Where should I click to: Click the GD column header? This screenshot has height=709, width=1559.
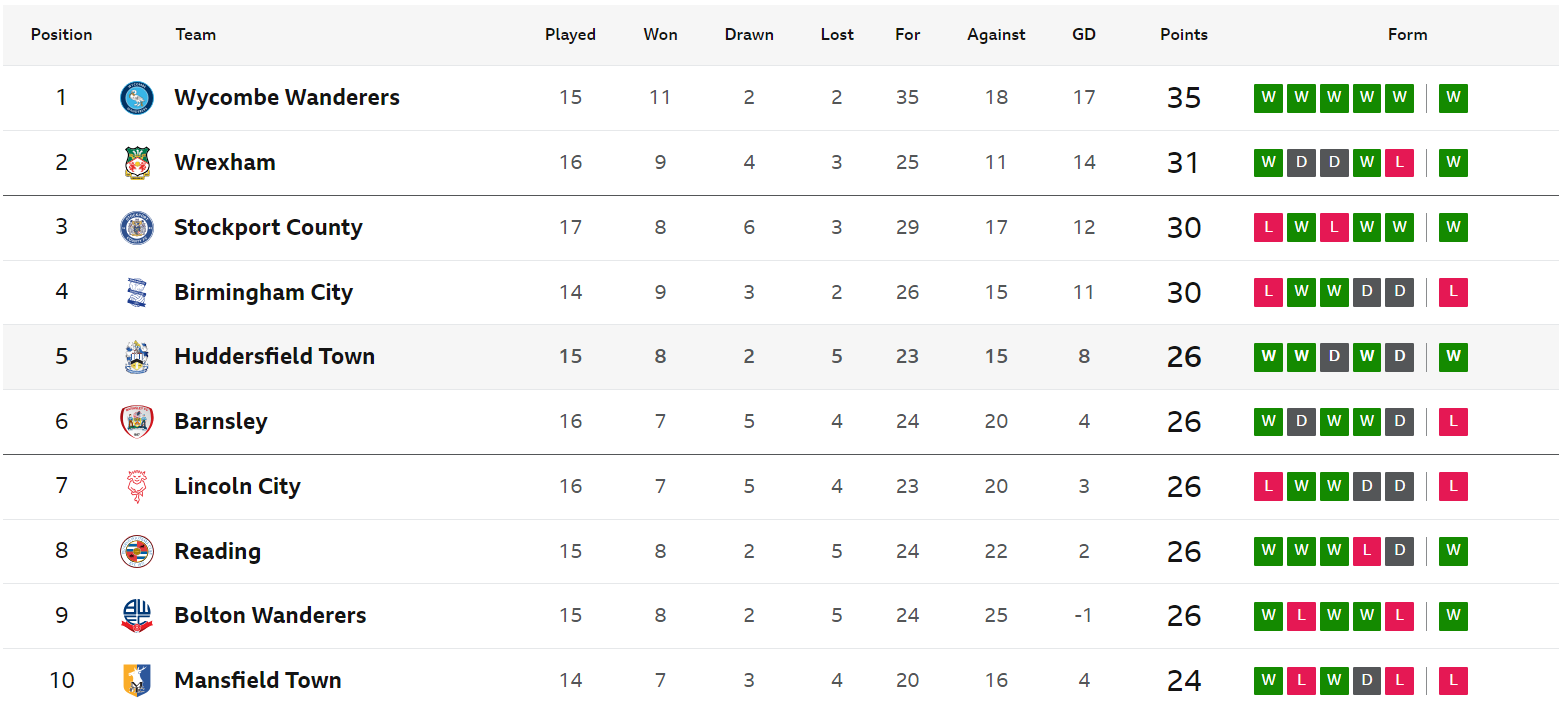(x=1084, y=34)
